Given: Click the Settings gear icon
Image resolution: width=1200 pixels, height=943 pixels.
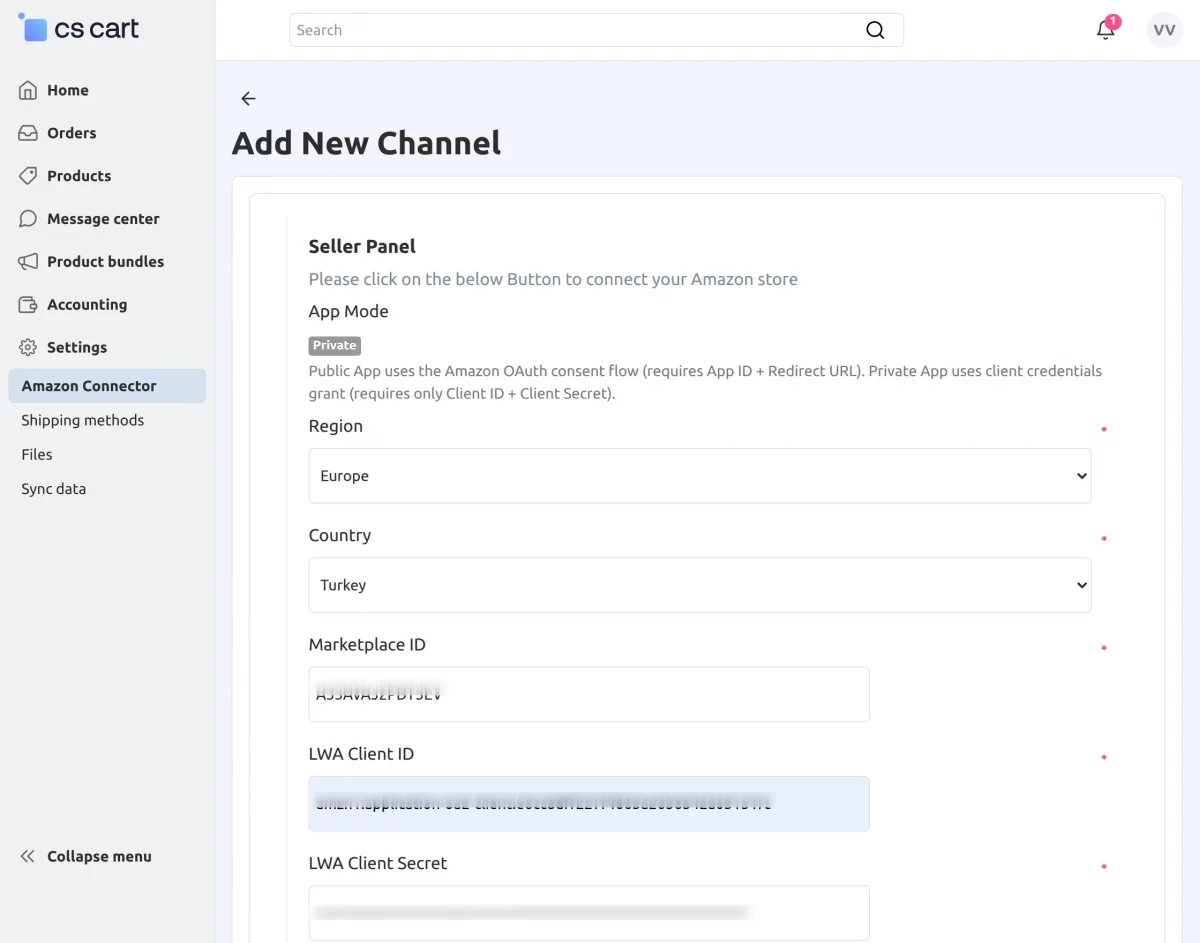Looking at the screenshot, I should pos(28,348).
